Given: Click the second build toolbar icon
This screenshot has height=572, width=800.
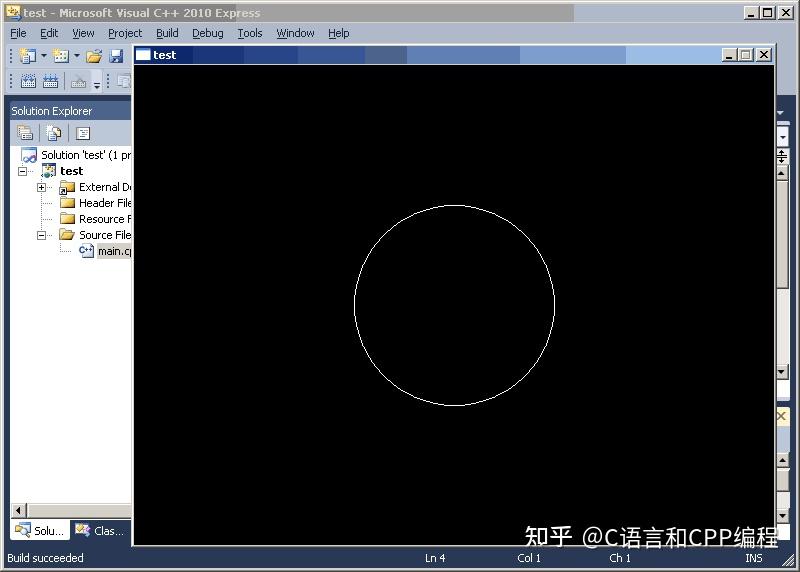Looking at the screenshot, I should coord(51,81).
